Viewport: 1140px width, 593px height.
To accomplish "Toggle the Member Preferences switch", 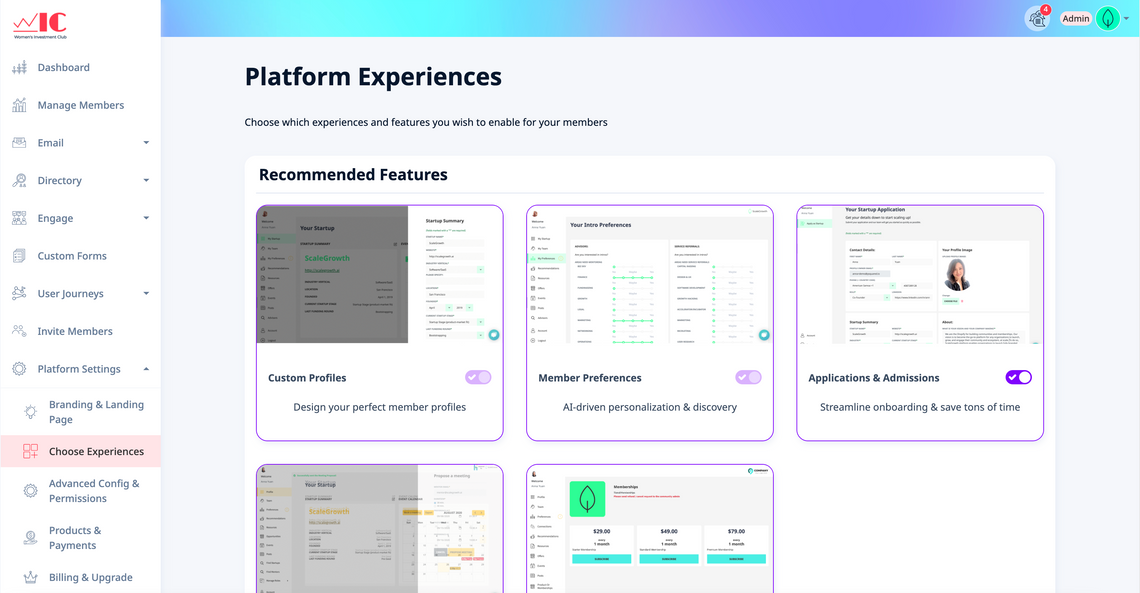I will coord(748,377).
